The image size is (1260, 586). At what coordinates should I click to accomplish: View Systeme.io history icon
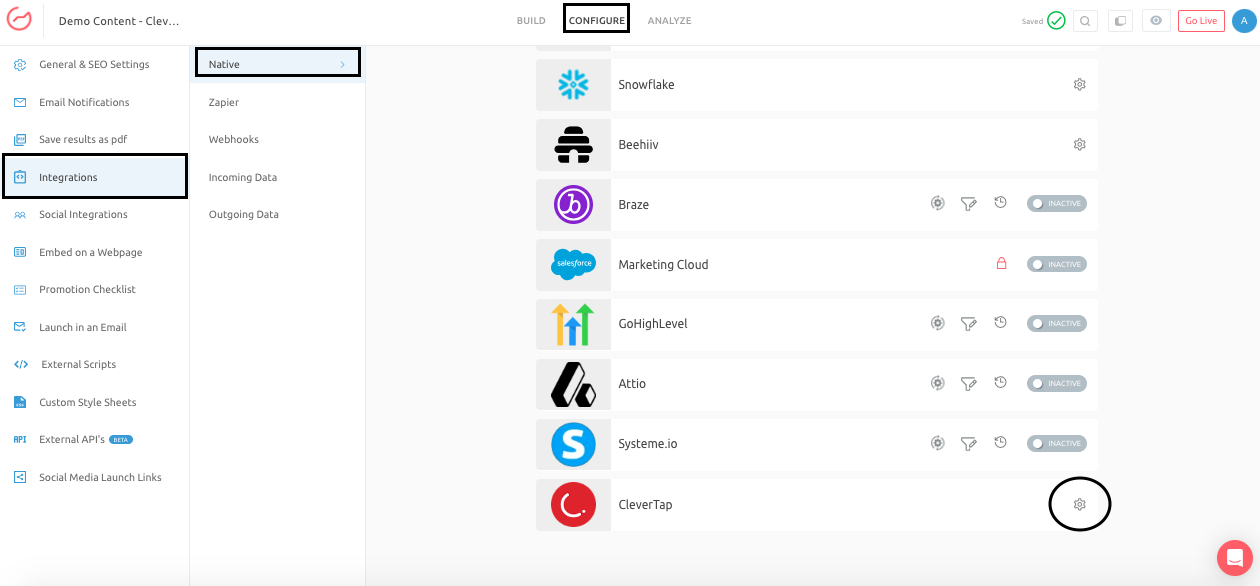1000,443
